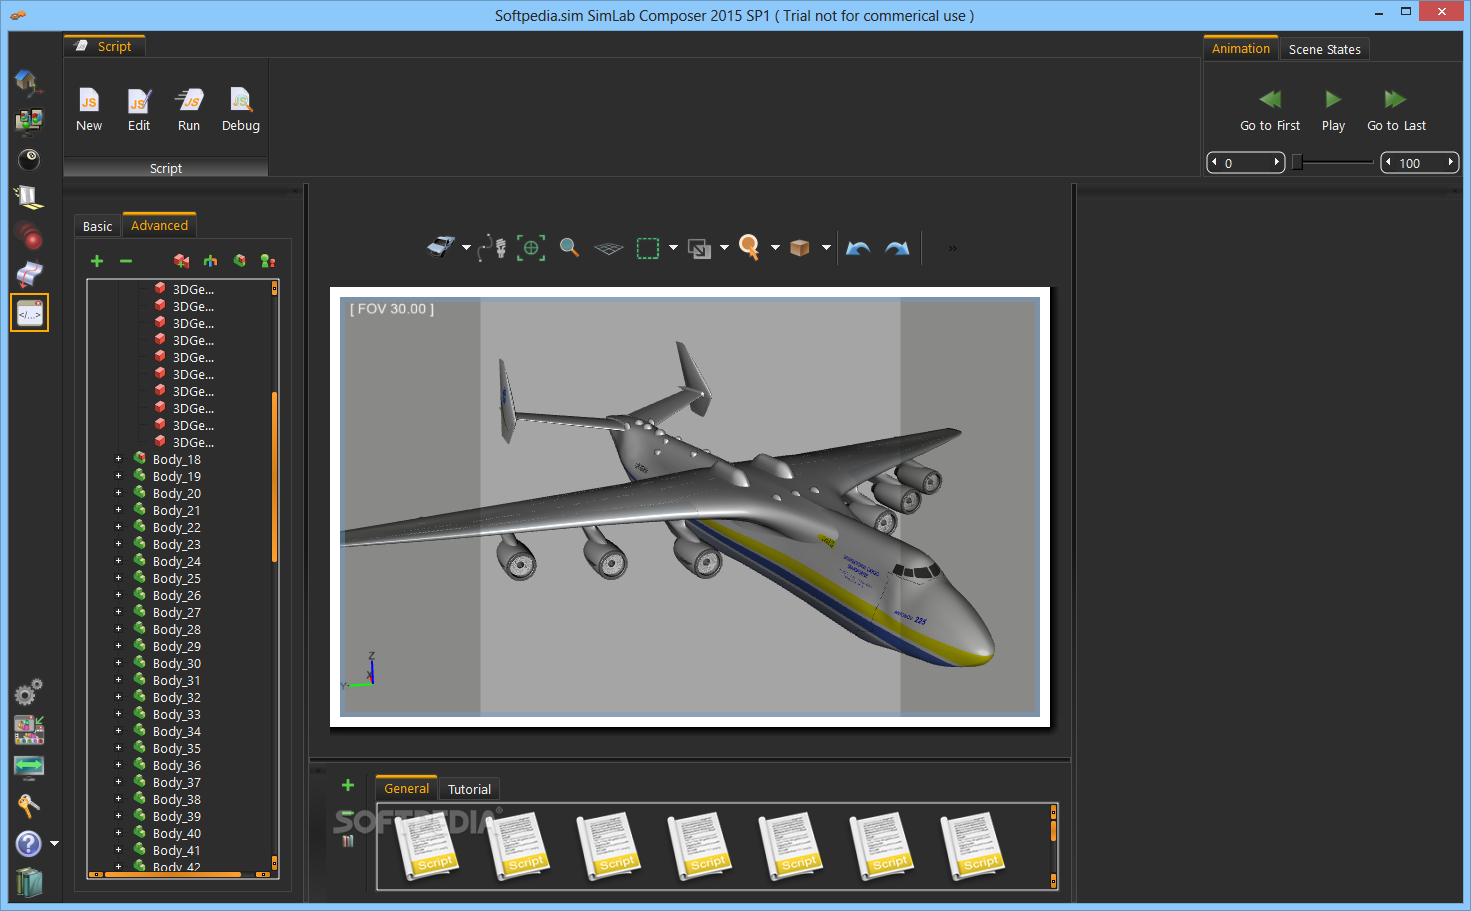
Task: Click the green minus in scene tree toolbar
Action: (x=126, y=261)
